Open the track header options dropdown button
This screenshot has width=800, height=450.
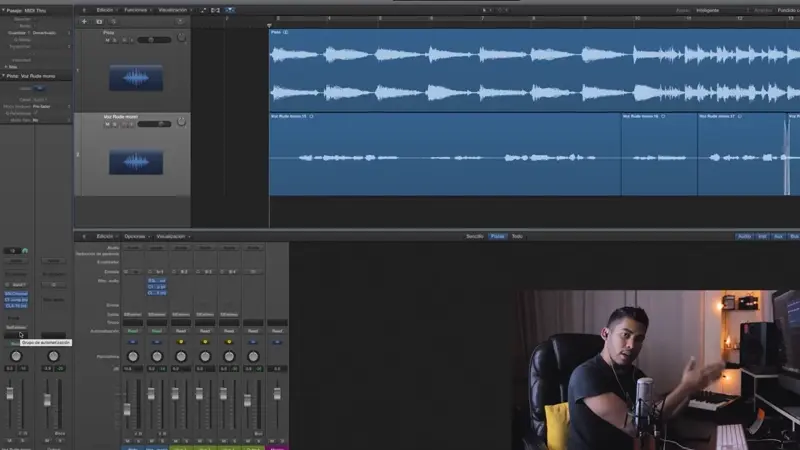point(180,21)
